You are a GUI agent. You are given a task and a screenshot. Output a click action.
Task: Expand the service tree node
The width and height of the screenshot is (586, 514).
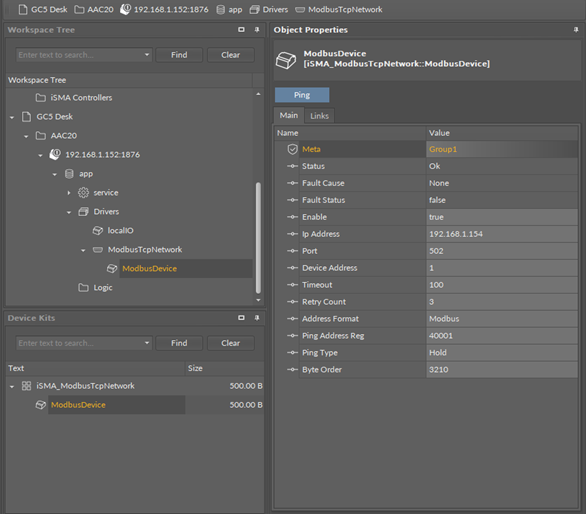(x=69, y=193)
